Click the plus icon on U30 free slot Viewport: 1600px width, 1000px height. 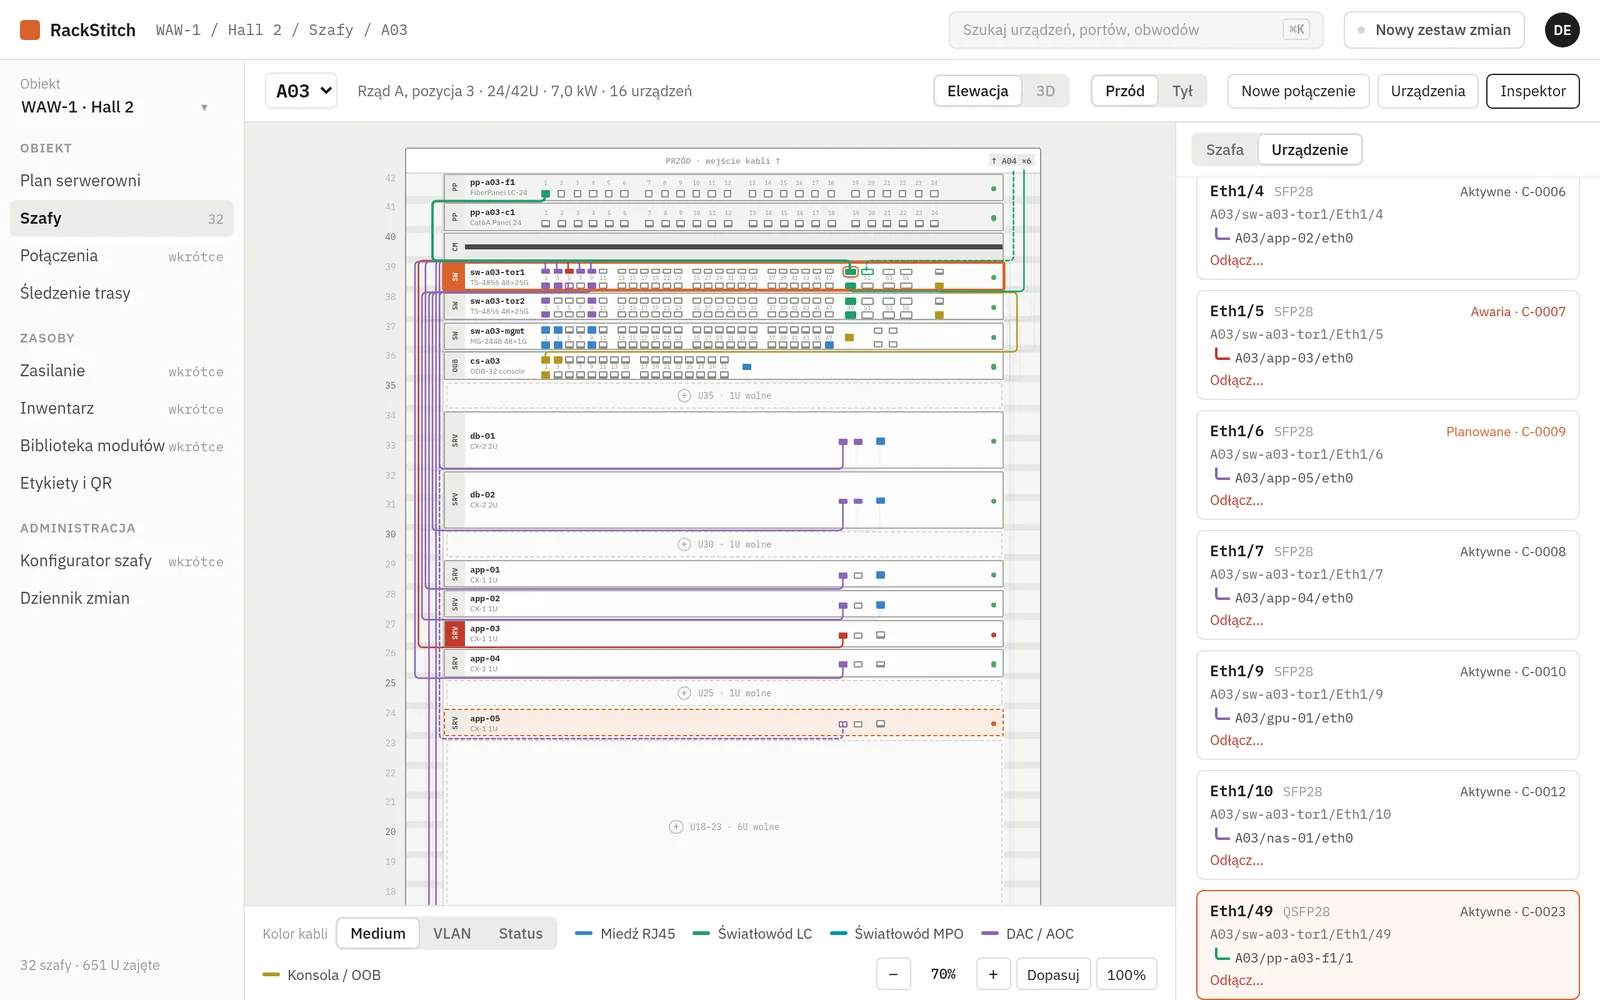click(x=684, y=545)
